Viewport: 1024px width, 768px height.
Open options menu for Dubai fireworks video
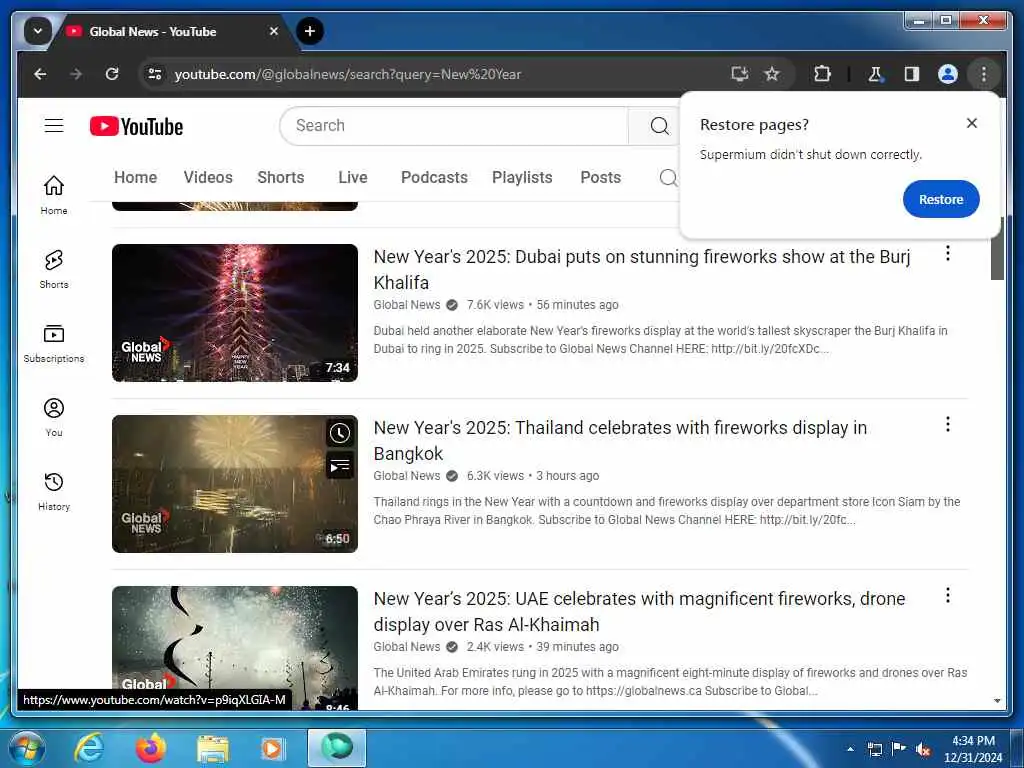948,253
